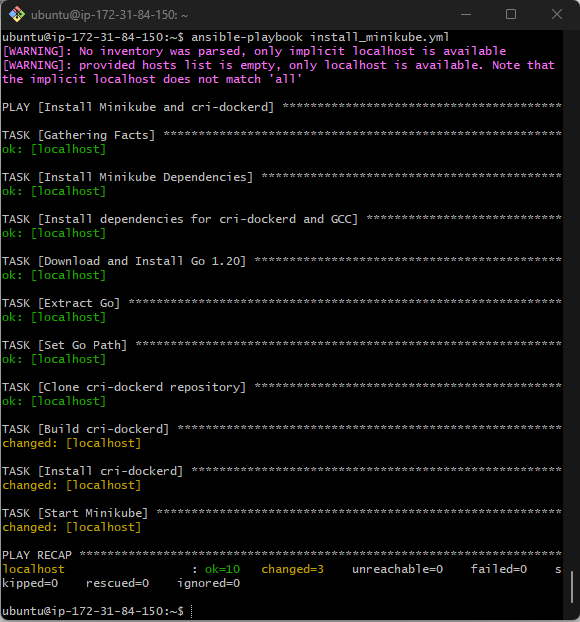Close the terminal window

557,14
